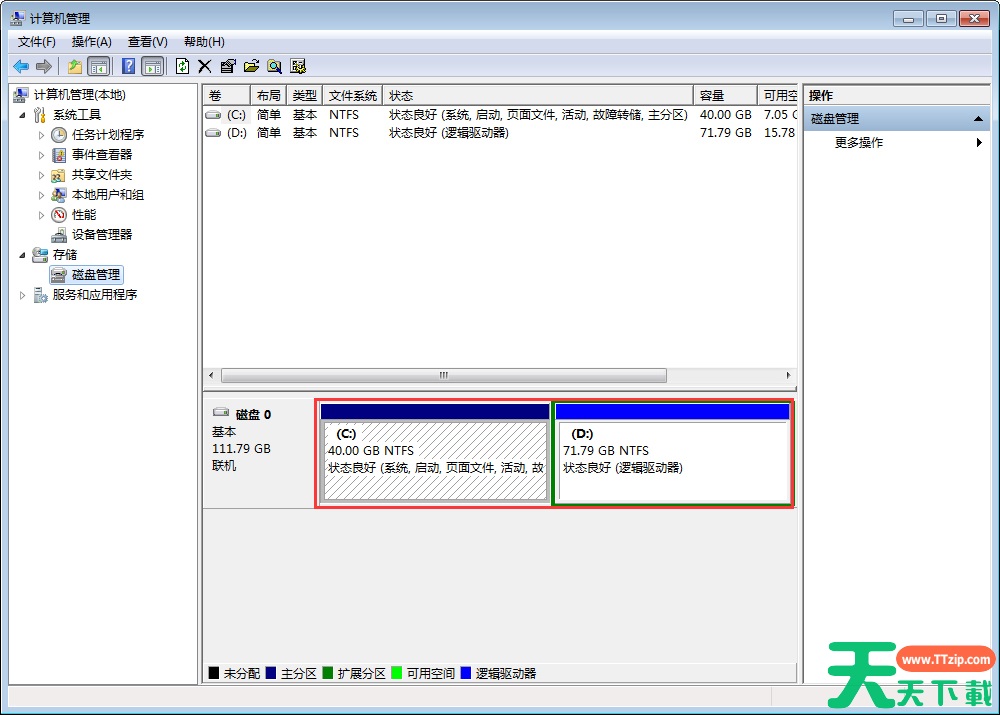The image size is (1000, 715).
Task: Click the 容量 column header
Action: click(712, 95)
